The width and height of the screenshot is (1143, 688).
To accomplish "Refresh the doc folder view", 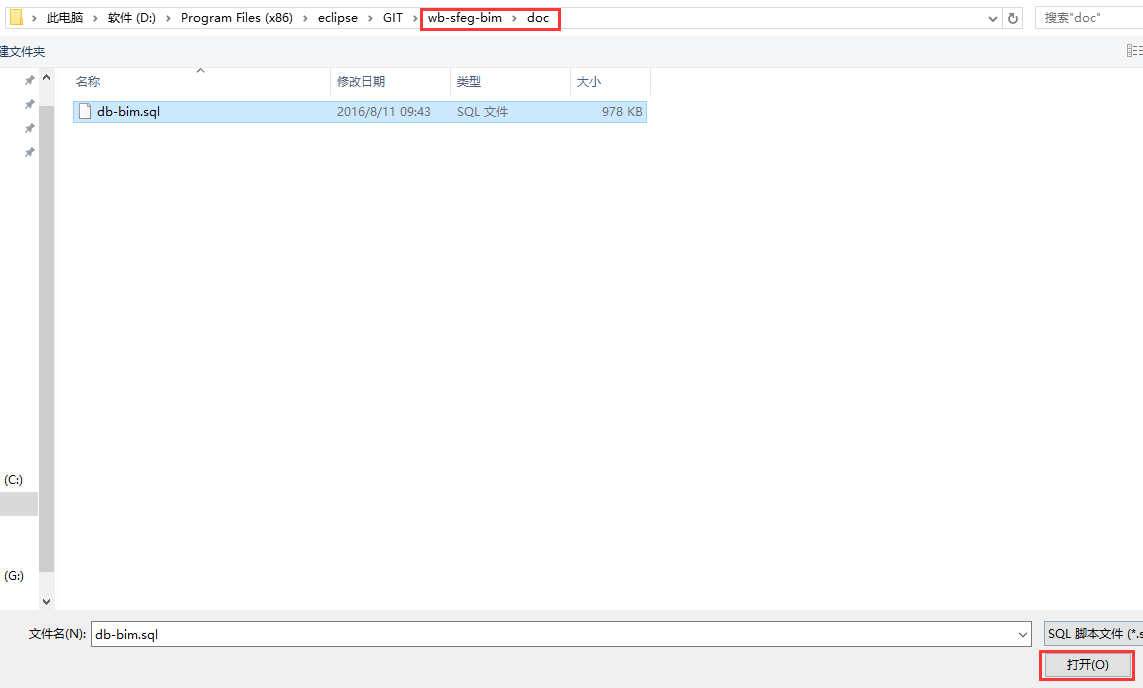I will pos(1013,18).
